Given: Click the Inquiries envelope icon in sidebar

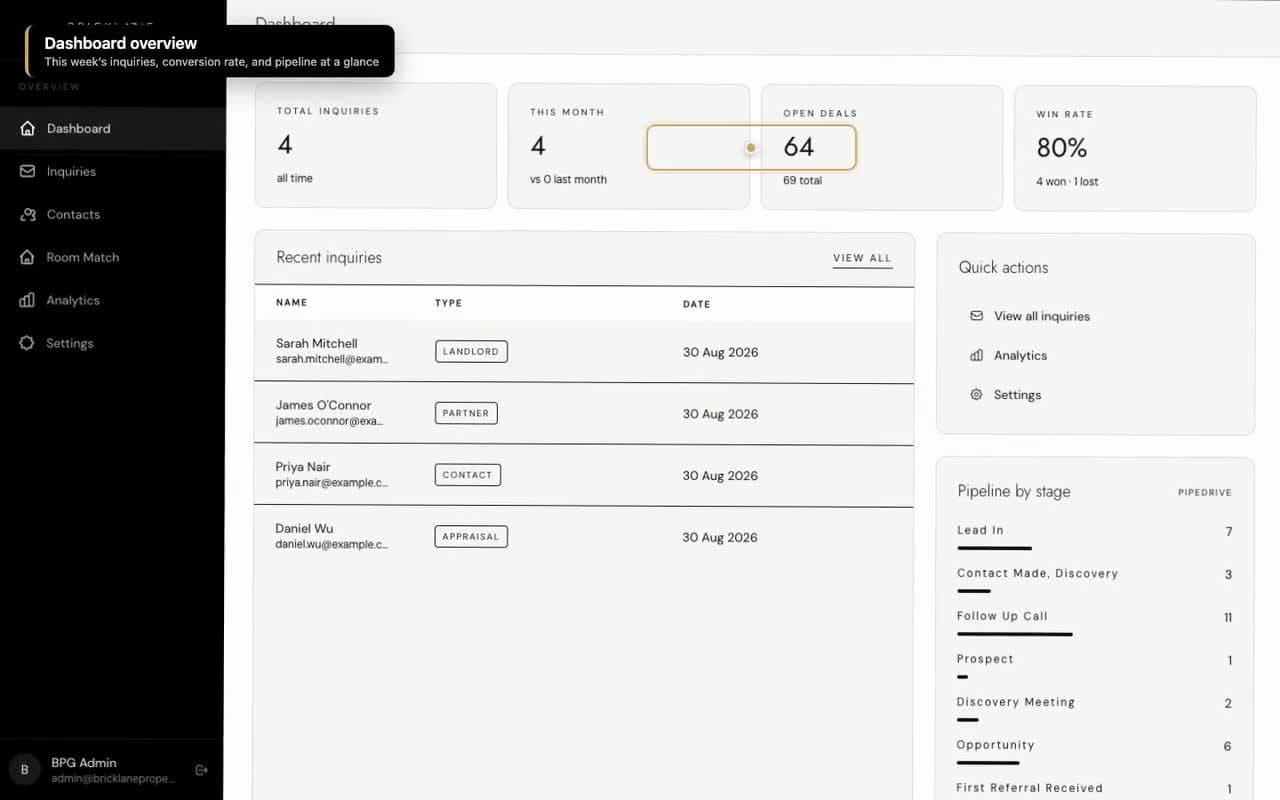Looking at the screenshot, I should [27, 171].
